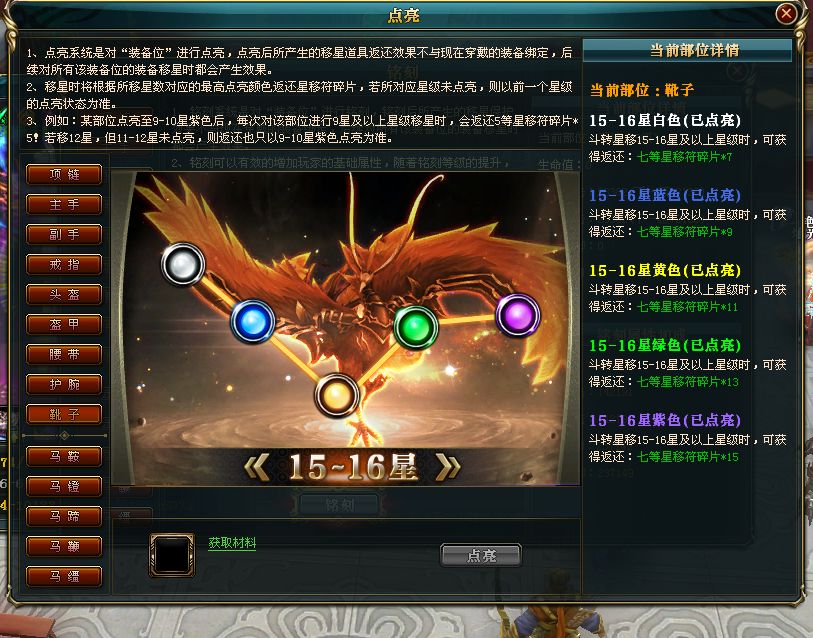Image resolution: width=813 pixels, height=638 pixels.
Task: Click the purple orb node
Action: (x=517, y=315)
